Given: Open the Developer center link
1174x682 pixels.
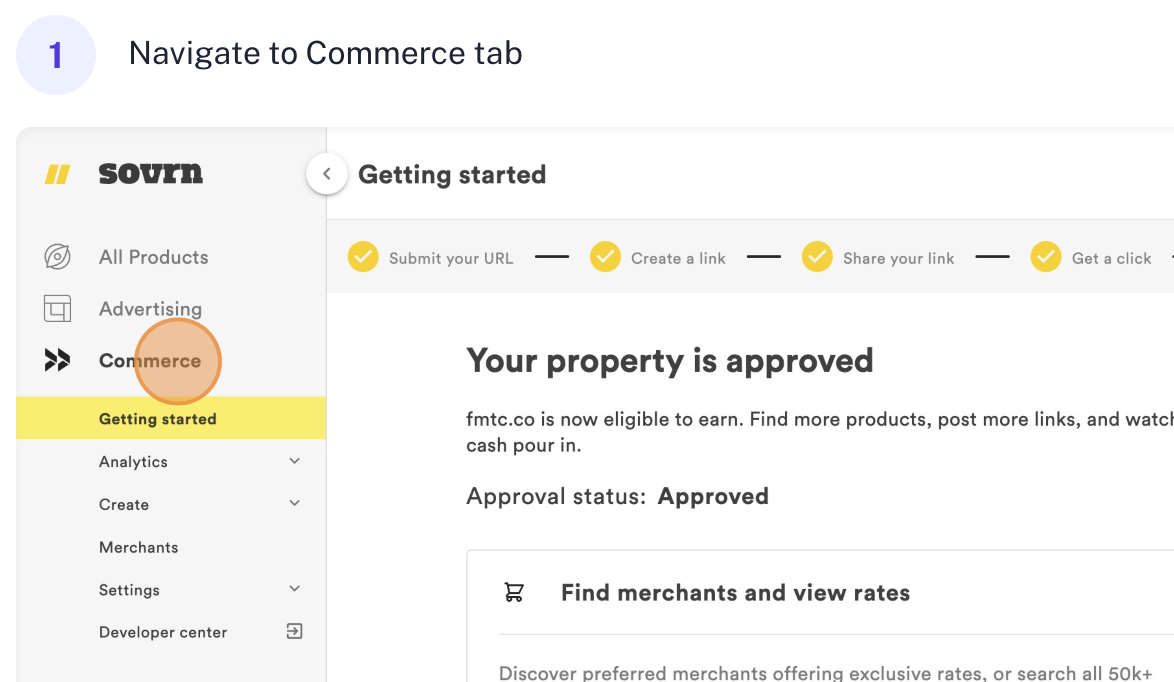Looking at the screenshot, I should 162,632.
